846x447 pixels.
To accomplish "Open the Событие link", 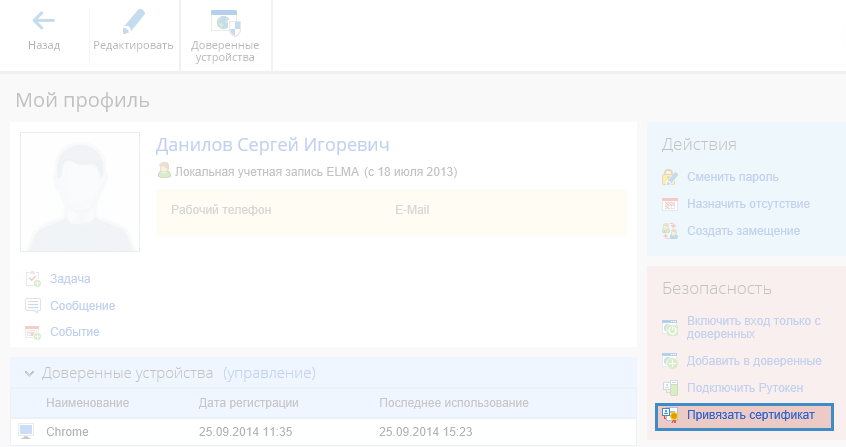I will (75, 331).
